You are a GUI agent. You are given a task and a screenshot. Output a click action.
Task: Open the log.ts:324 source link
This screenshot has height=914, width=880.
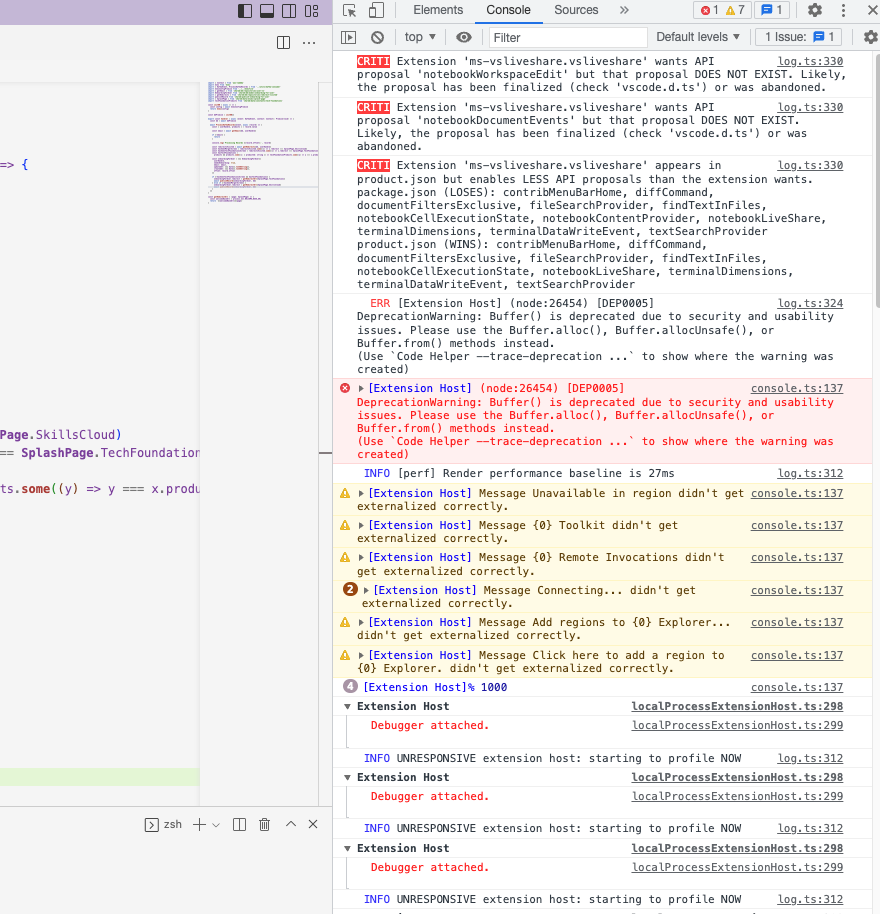[810, 303]
